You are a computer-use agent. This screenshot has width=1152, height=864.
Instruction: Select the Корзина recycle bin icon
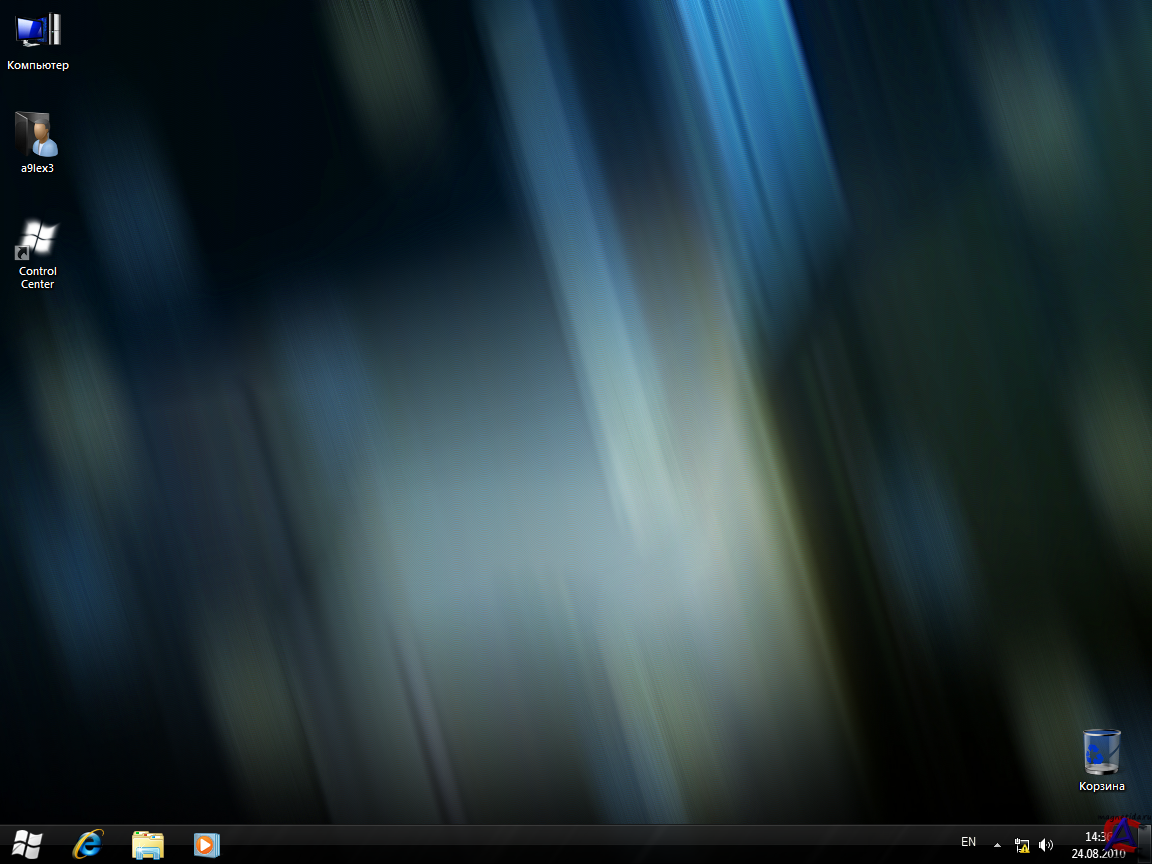tap(1101, 752)
